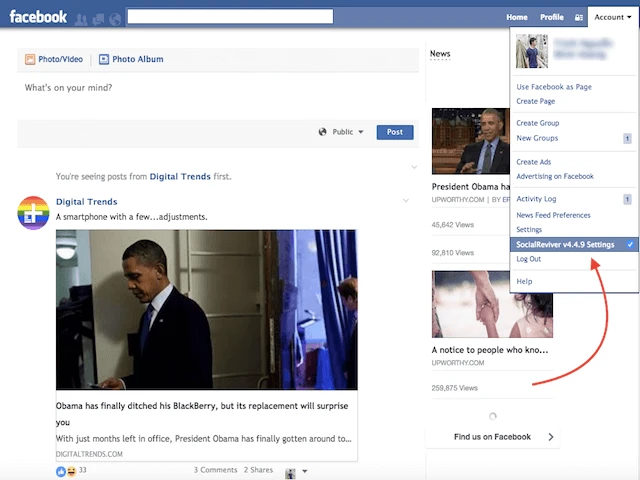Click the Photo Album icon
The height and width of the screenshot is (480, 640).
pyautogui.click(x=104, y=59)
